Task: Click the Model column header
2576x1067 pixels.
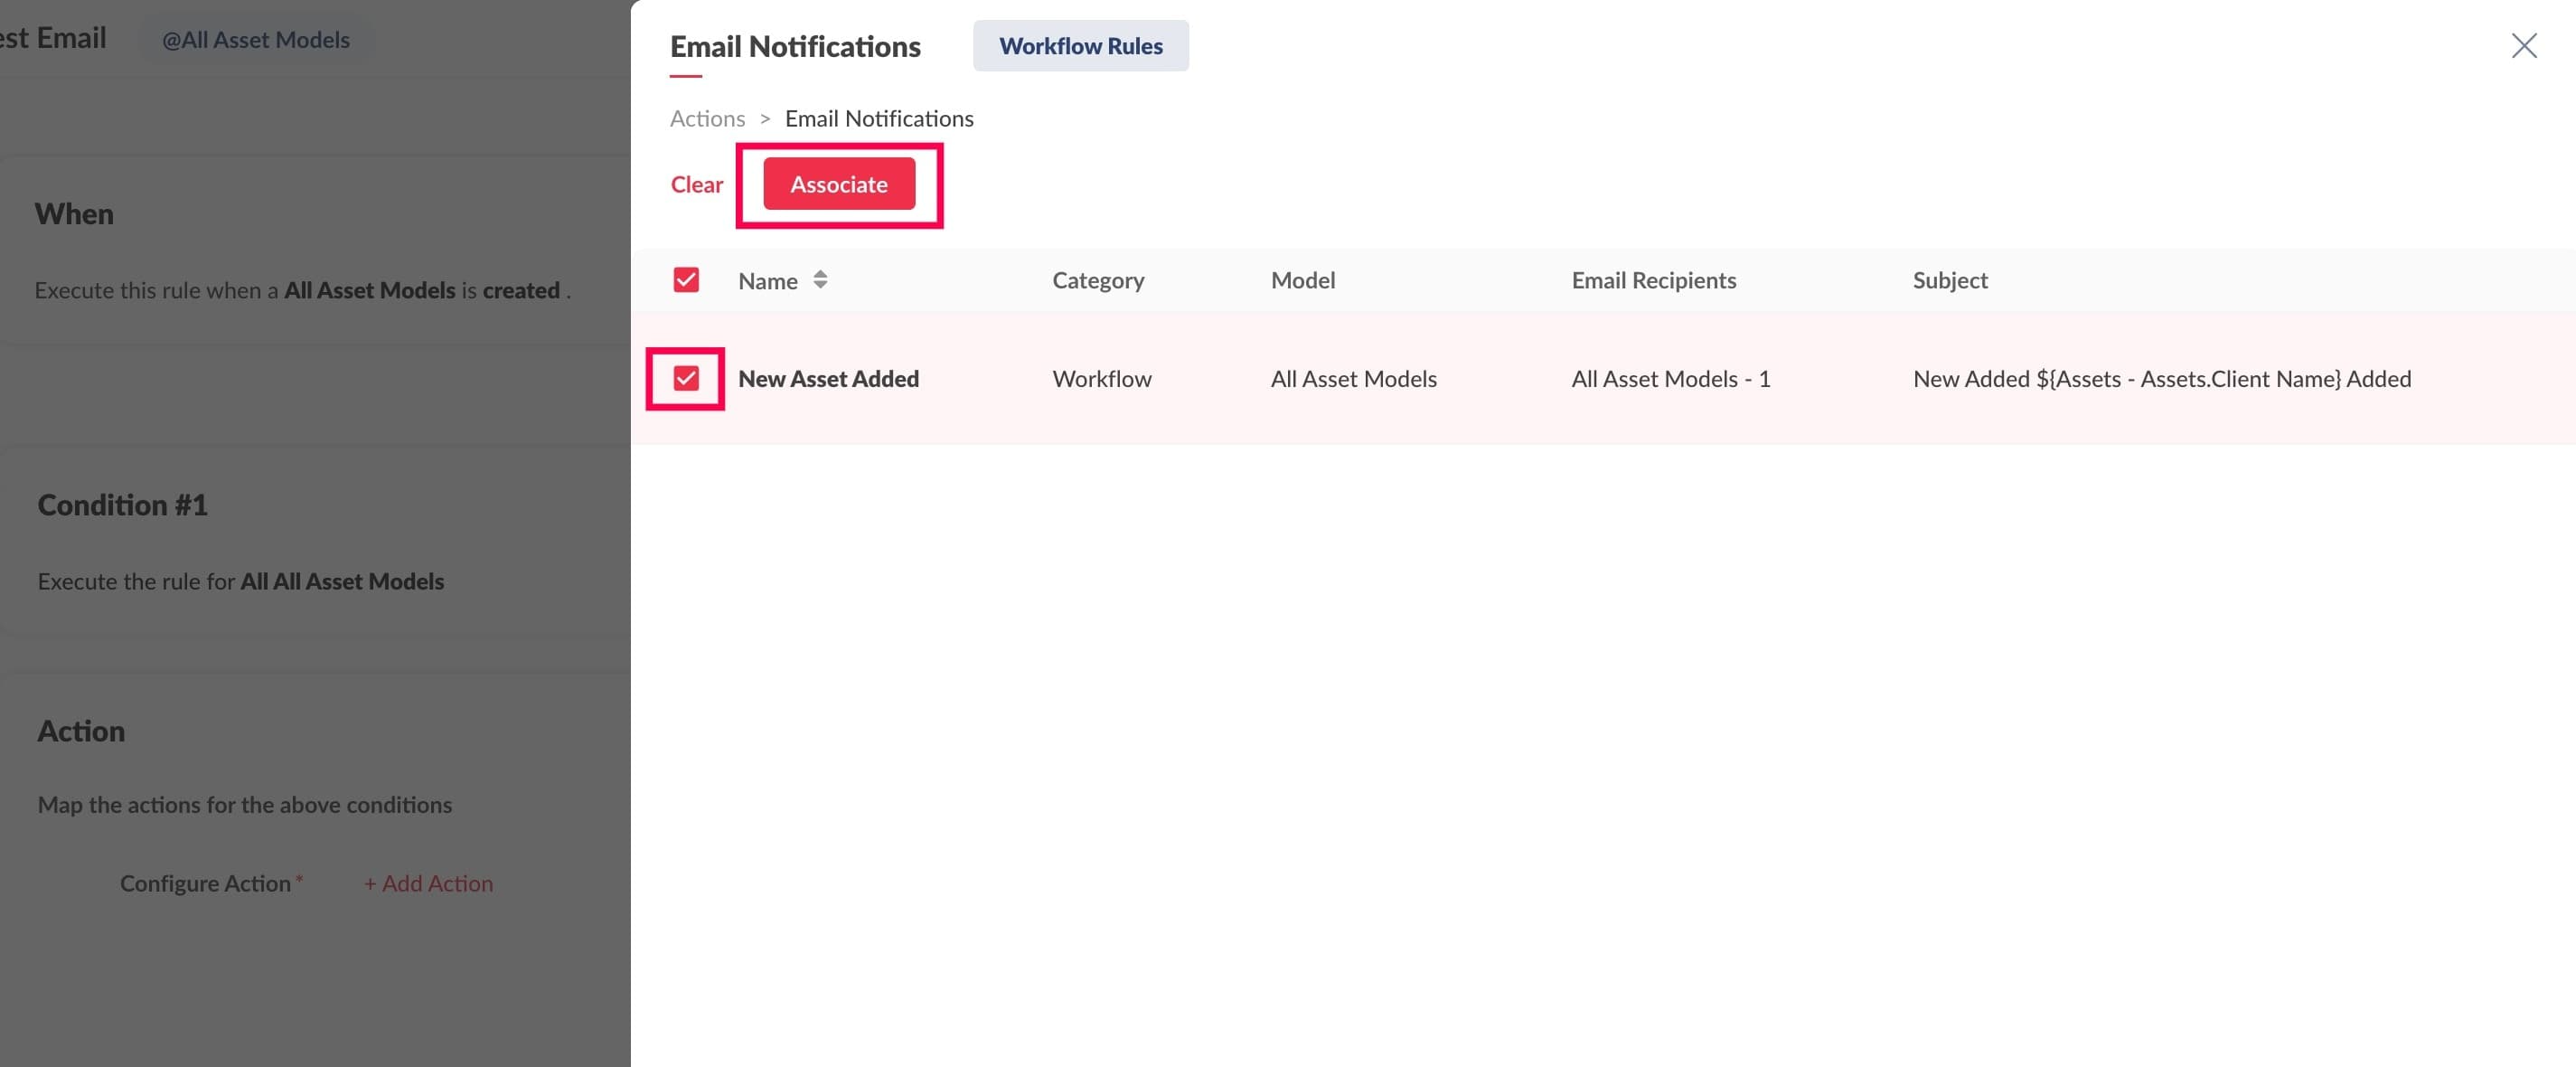Action: click(x=1302, y=281)
